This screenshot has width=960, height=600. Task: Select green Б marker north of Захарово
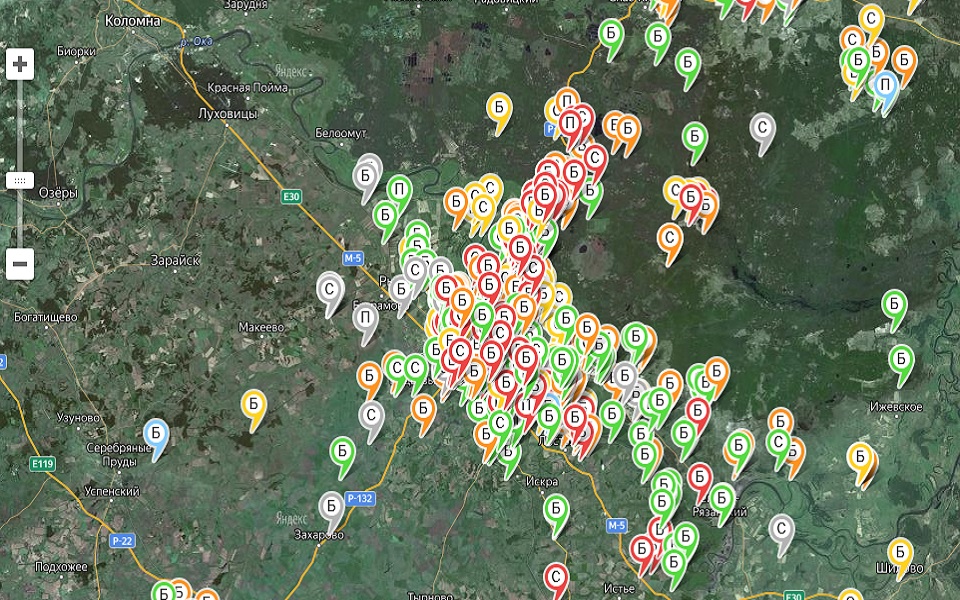[x=342, y=453]
